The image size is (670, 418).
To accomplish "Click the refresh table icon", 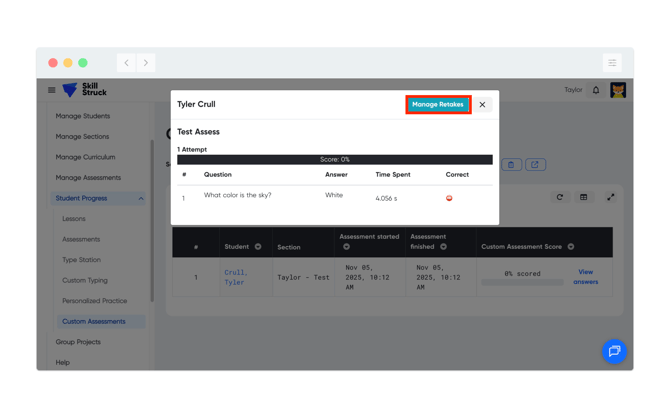I will tap(560, 197).
